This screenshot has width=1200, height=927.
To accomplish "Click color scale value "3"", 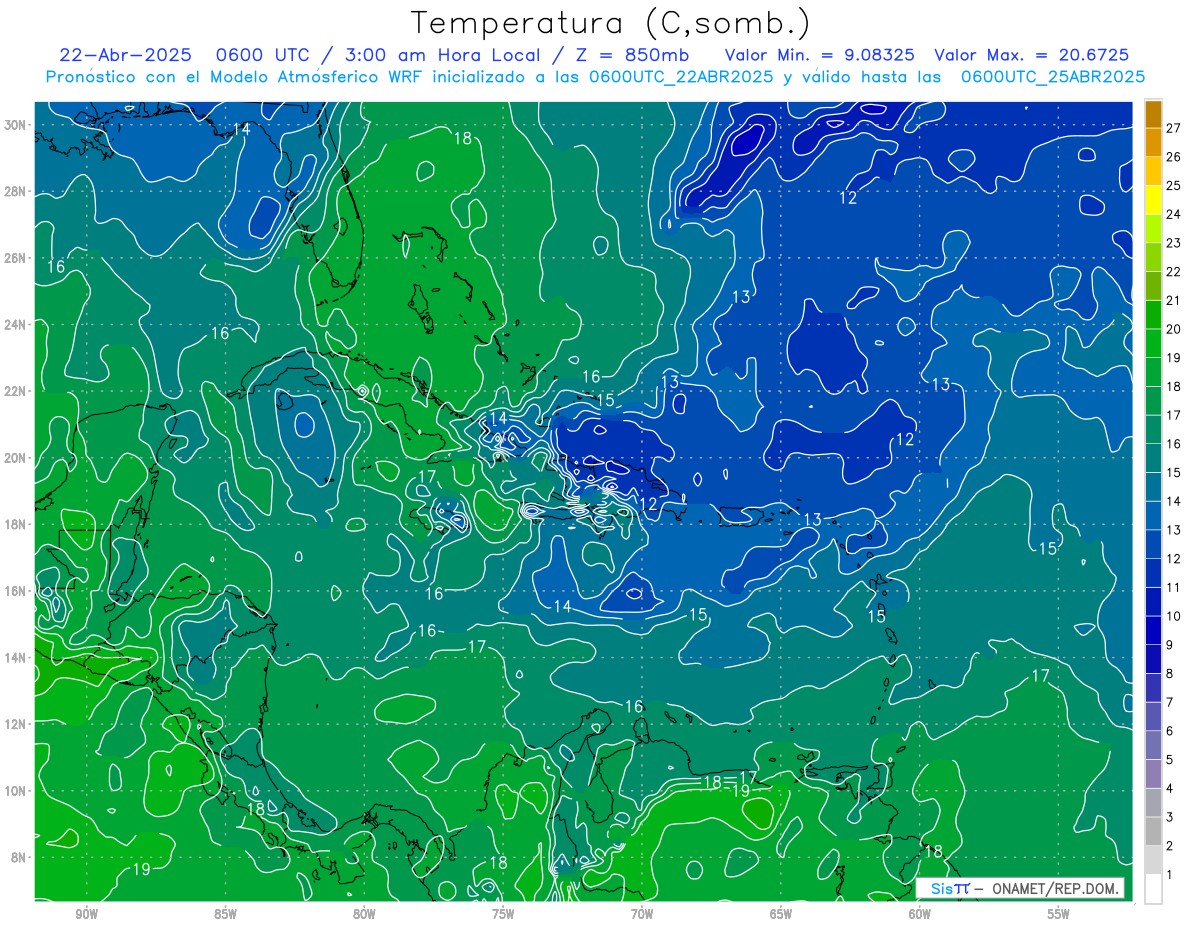I will click(x=1169, y=818).
